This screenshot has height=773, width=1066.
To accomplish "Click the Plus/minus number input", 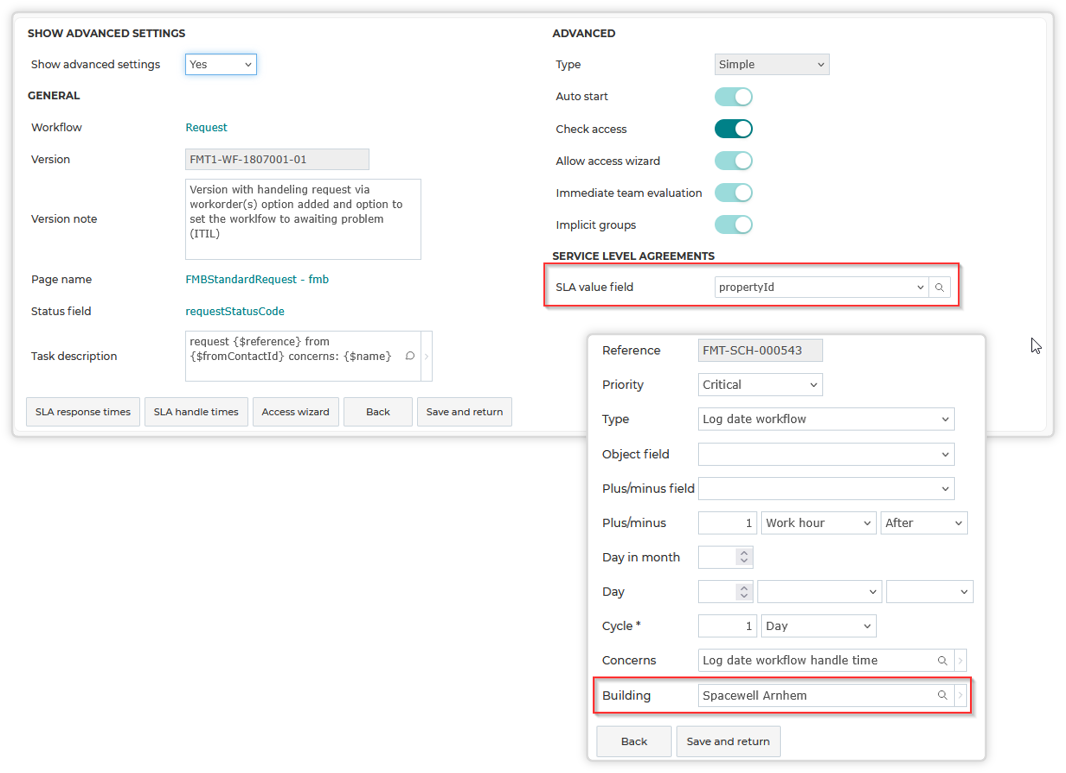I will pyautogui.click(x=727, y=523).
